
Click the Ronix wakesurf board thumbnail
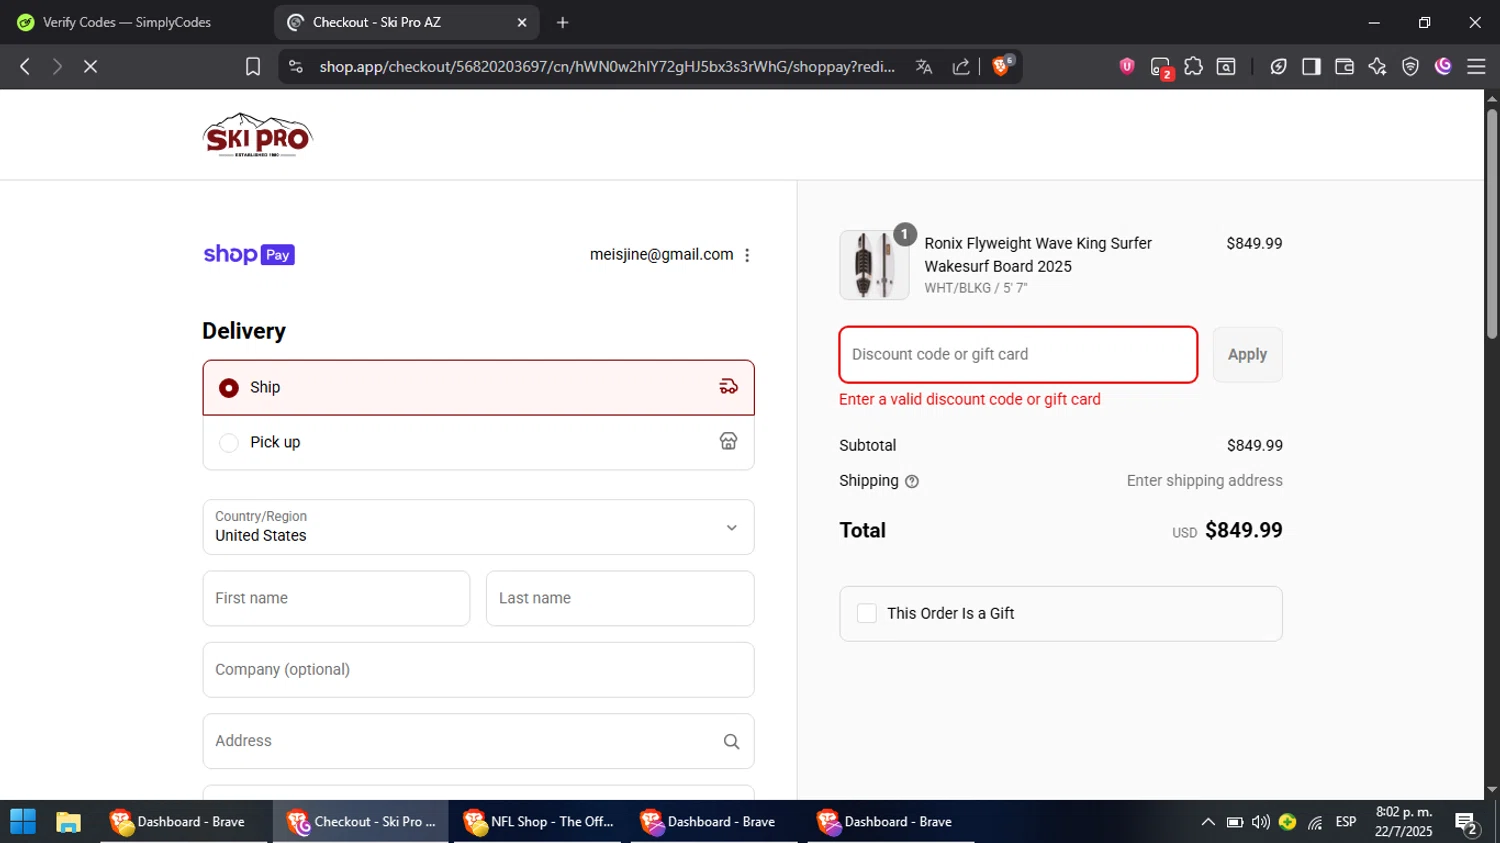tap(874, 265)
